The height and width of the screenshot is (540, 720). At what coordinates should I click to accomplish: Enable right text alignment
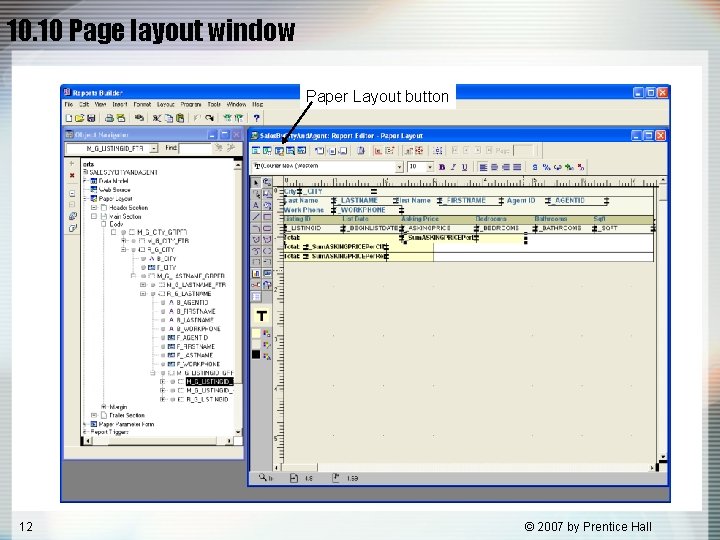coord(506,167)
